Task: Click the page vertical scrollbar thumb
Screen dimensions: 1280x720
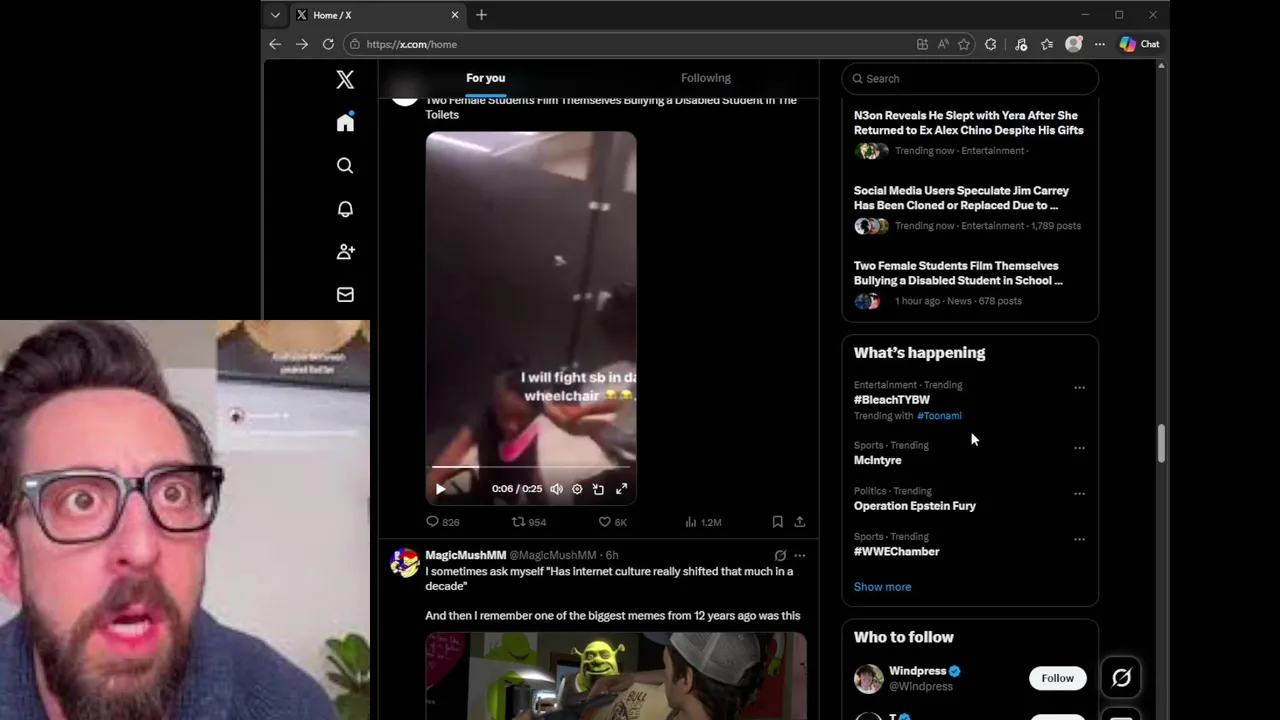Action: (x=1161, y=444)
